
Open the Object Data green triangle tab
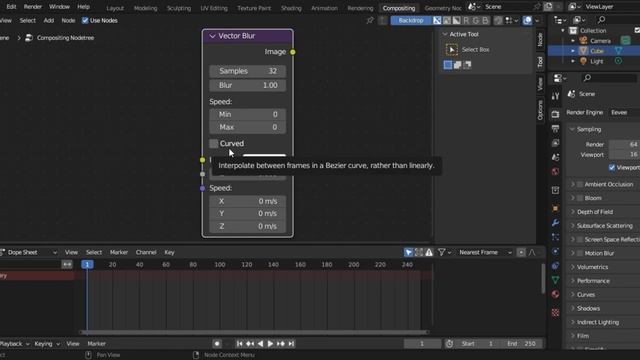click(x=555, y=280)
